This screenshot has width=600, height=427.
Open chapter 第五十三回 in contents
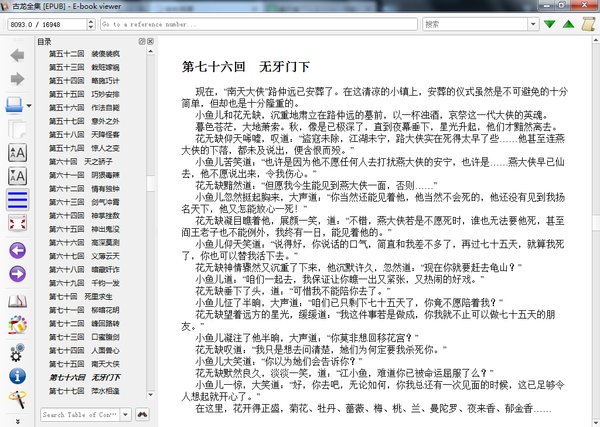(84, 67)
